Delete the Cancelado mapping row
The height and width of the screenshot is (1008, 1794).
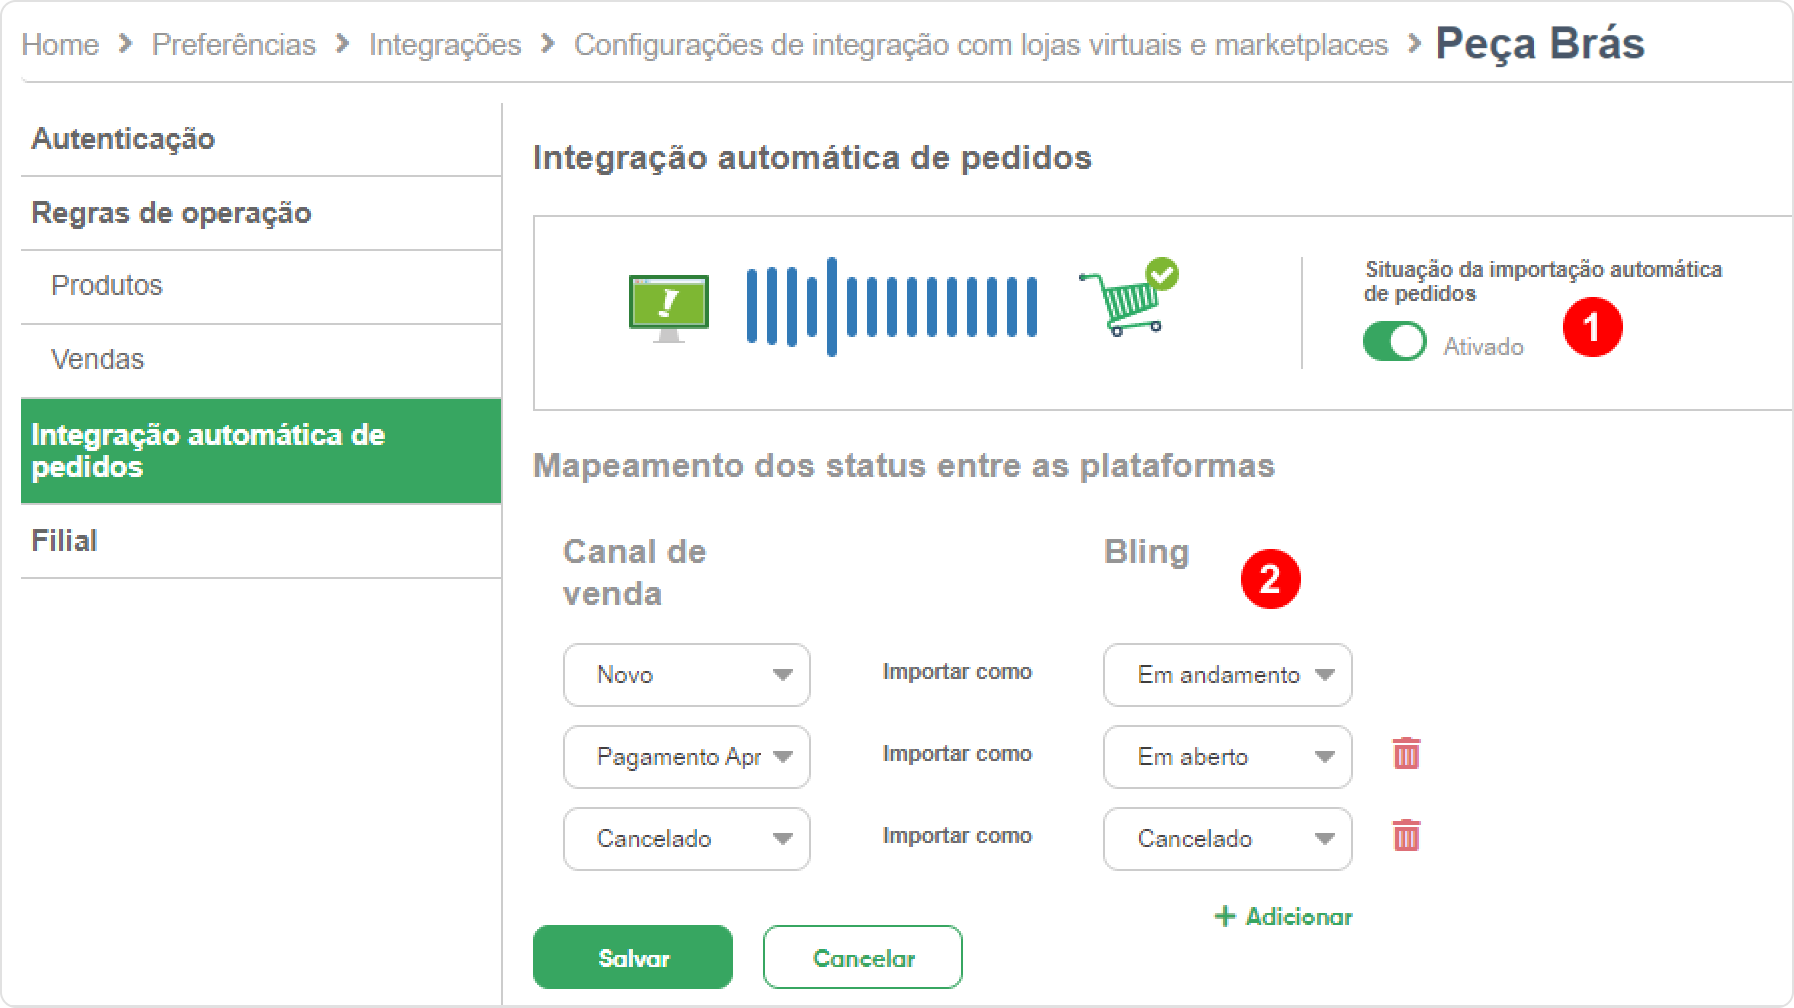pyautogui.click(x=1406, y=835)
